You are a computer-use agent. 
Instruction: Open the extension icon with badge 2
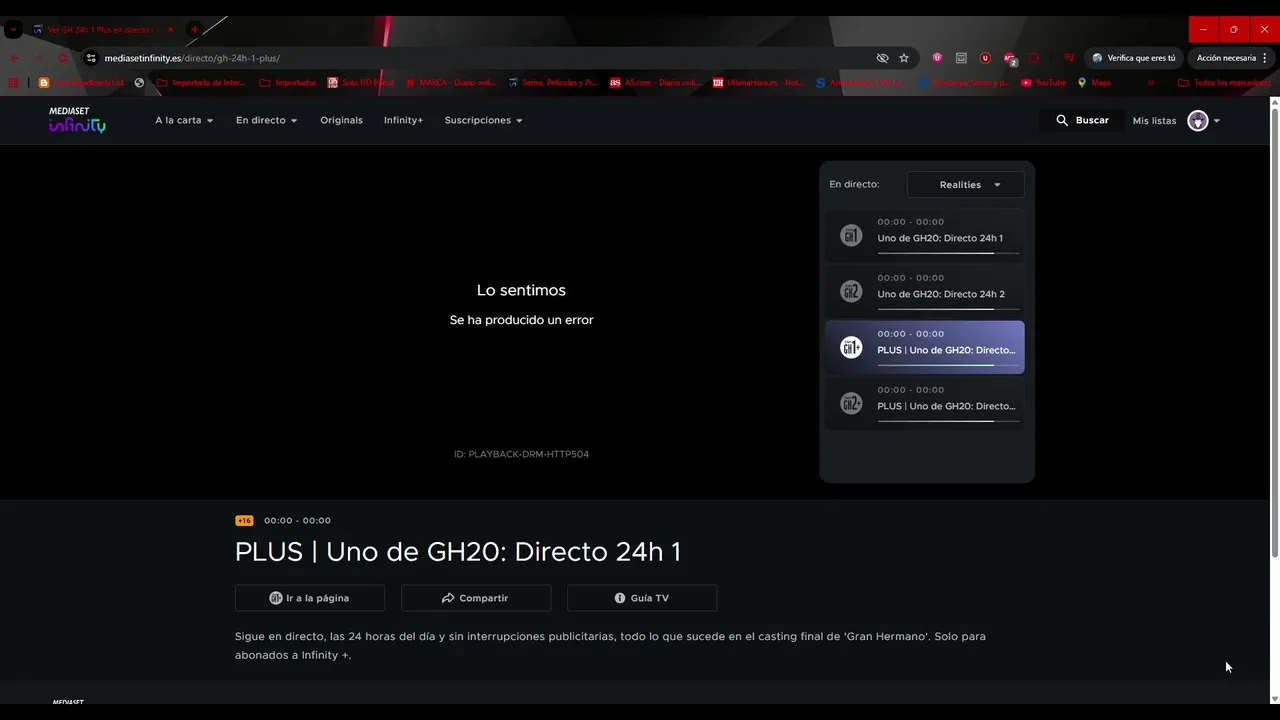tap(1010, 58)
